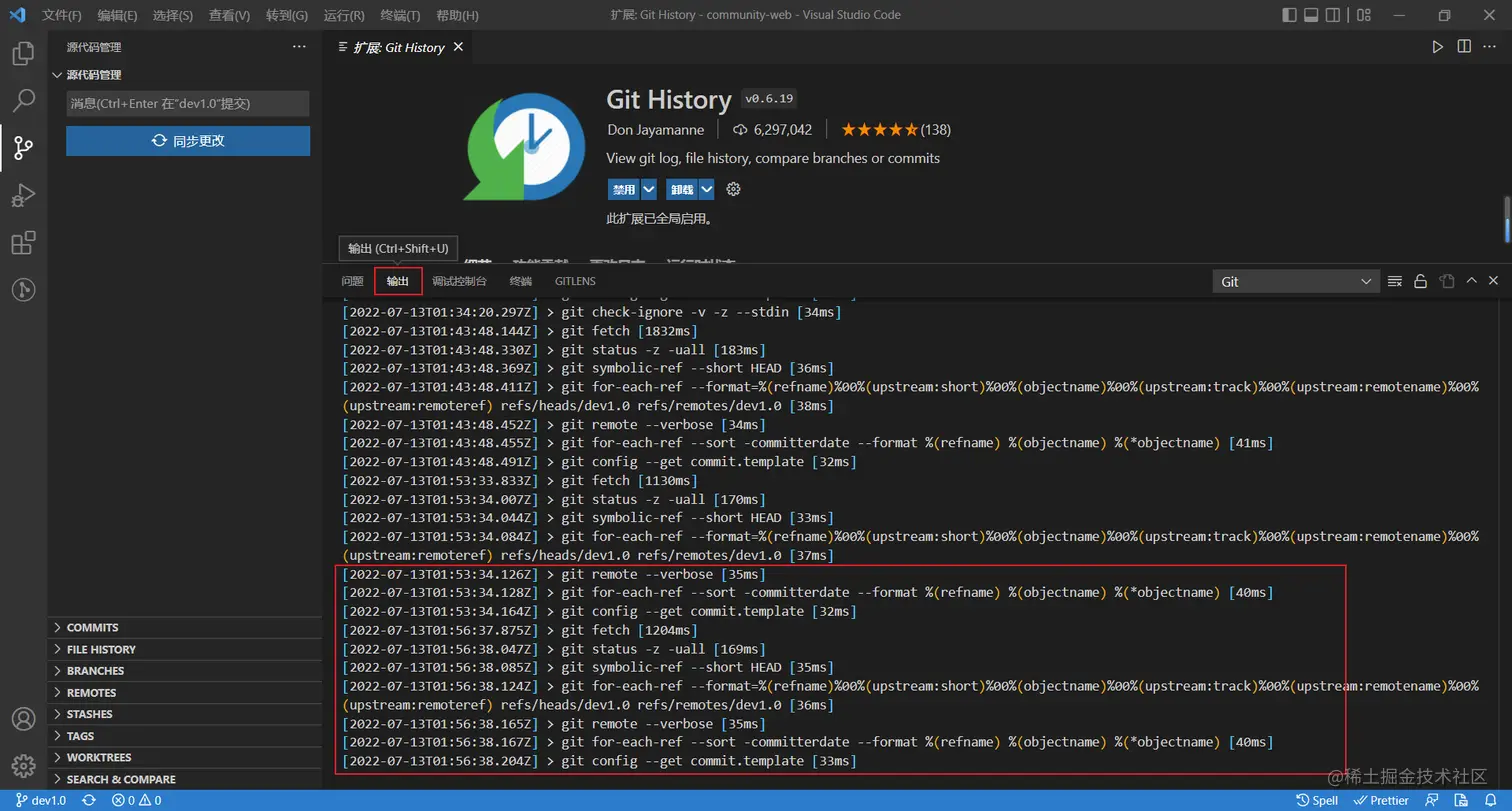Screen dimensions: 1512x811
Task: Open the Manage gear in activity bar
Action: coord(23,765)
